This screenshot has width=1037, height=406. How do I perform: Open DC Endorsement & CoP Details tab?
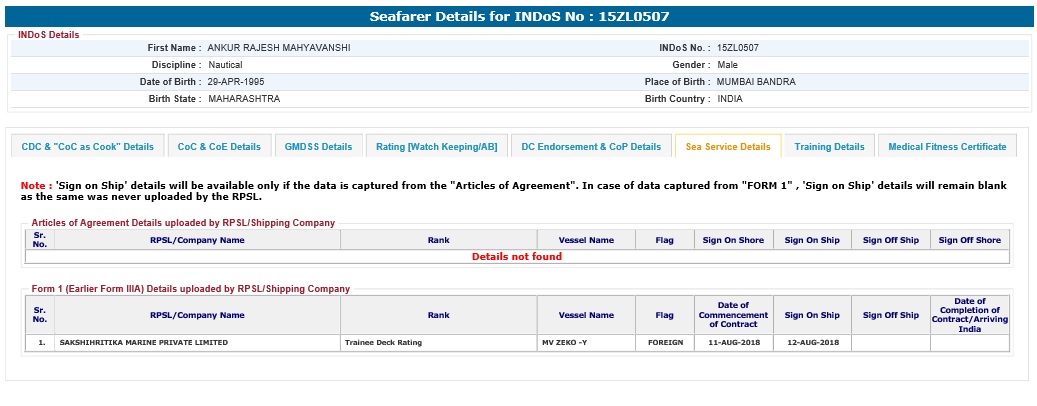pos(591,147)
